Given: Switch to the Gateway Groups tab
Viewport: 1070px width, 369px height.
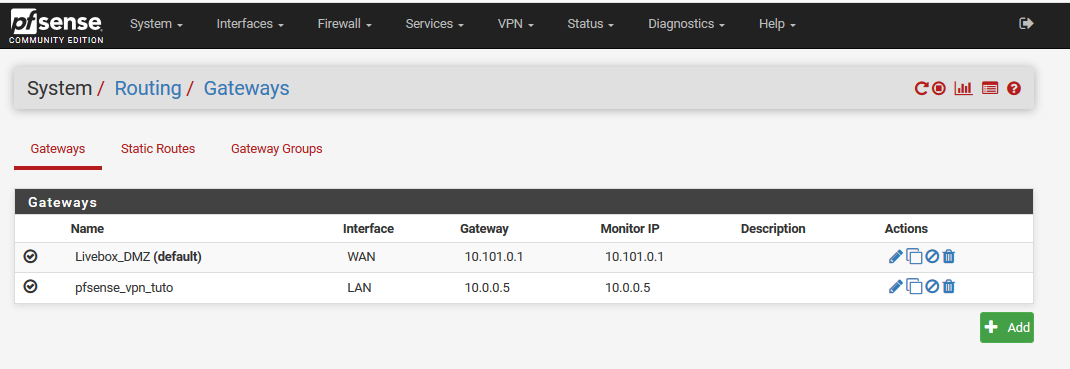Looking at the screenshot, I should [276, 149].
